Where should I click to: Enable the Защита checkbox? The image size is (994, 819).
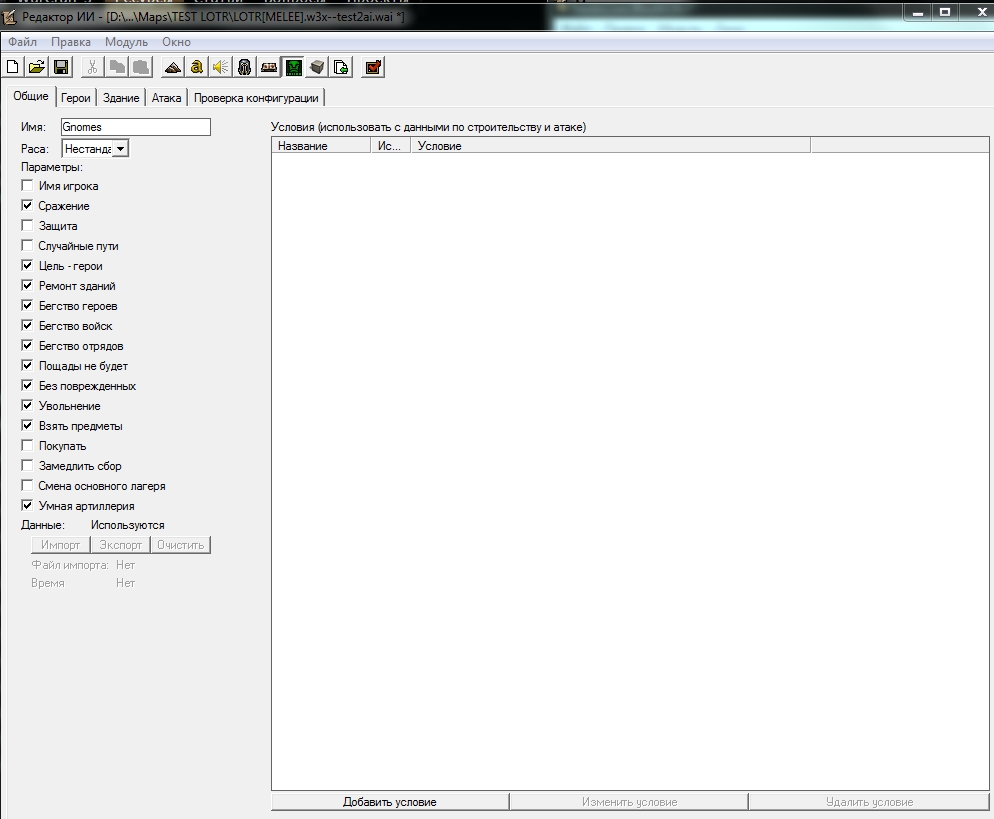[x=27, y=225]
